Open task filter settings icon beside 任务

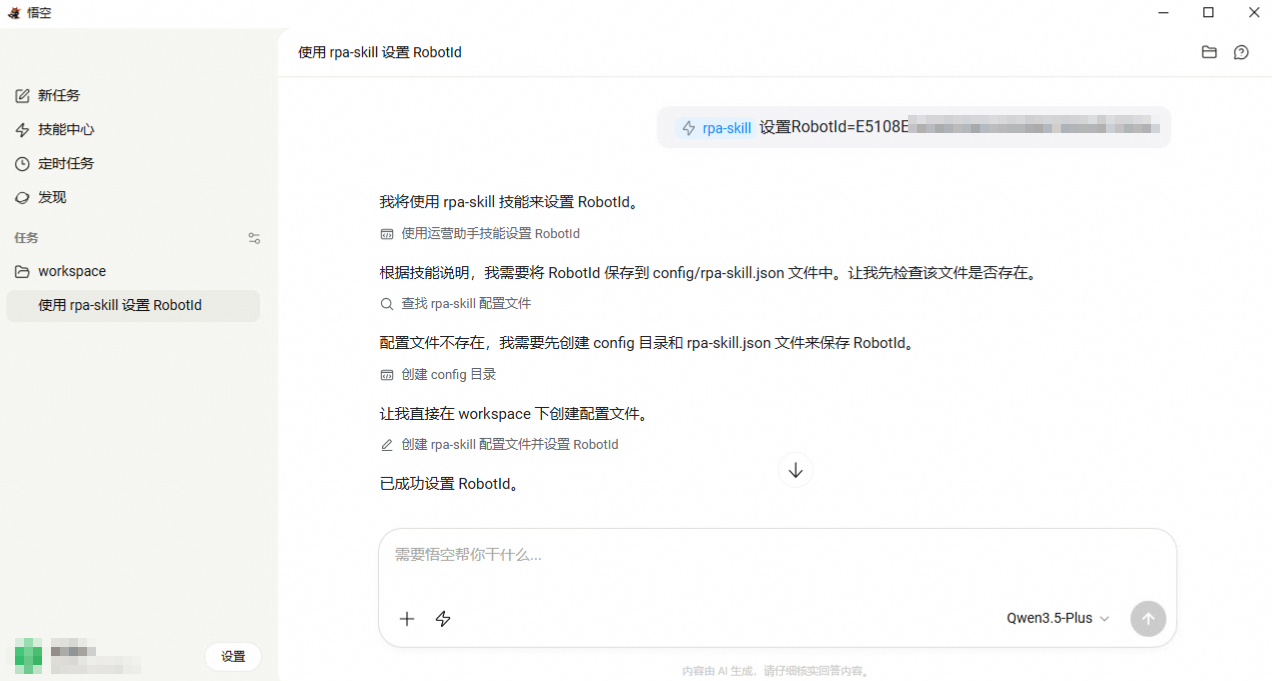pyautogui.click(x=254, y=238)
